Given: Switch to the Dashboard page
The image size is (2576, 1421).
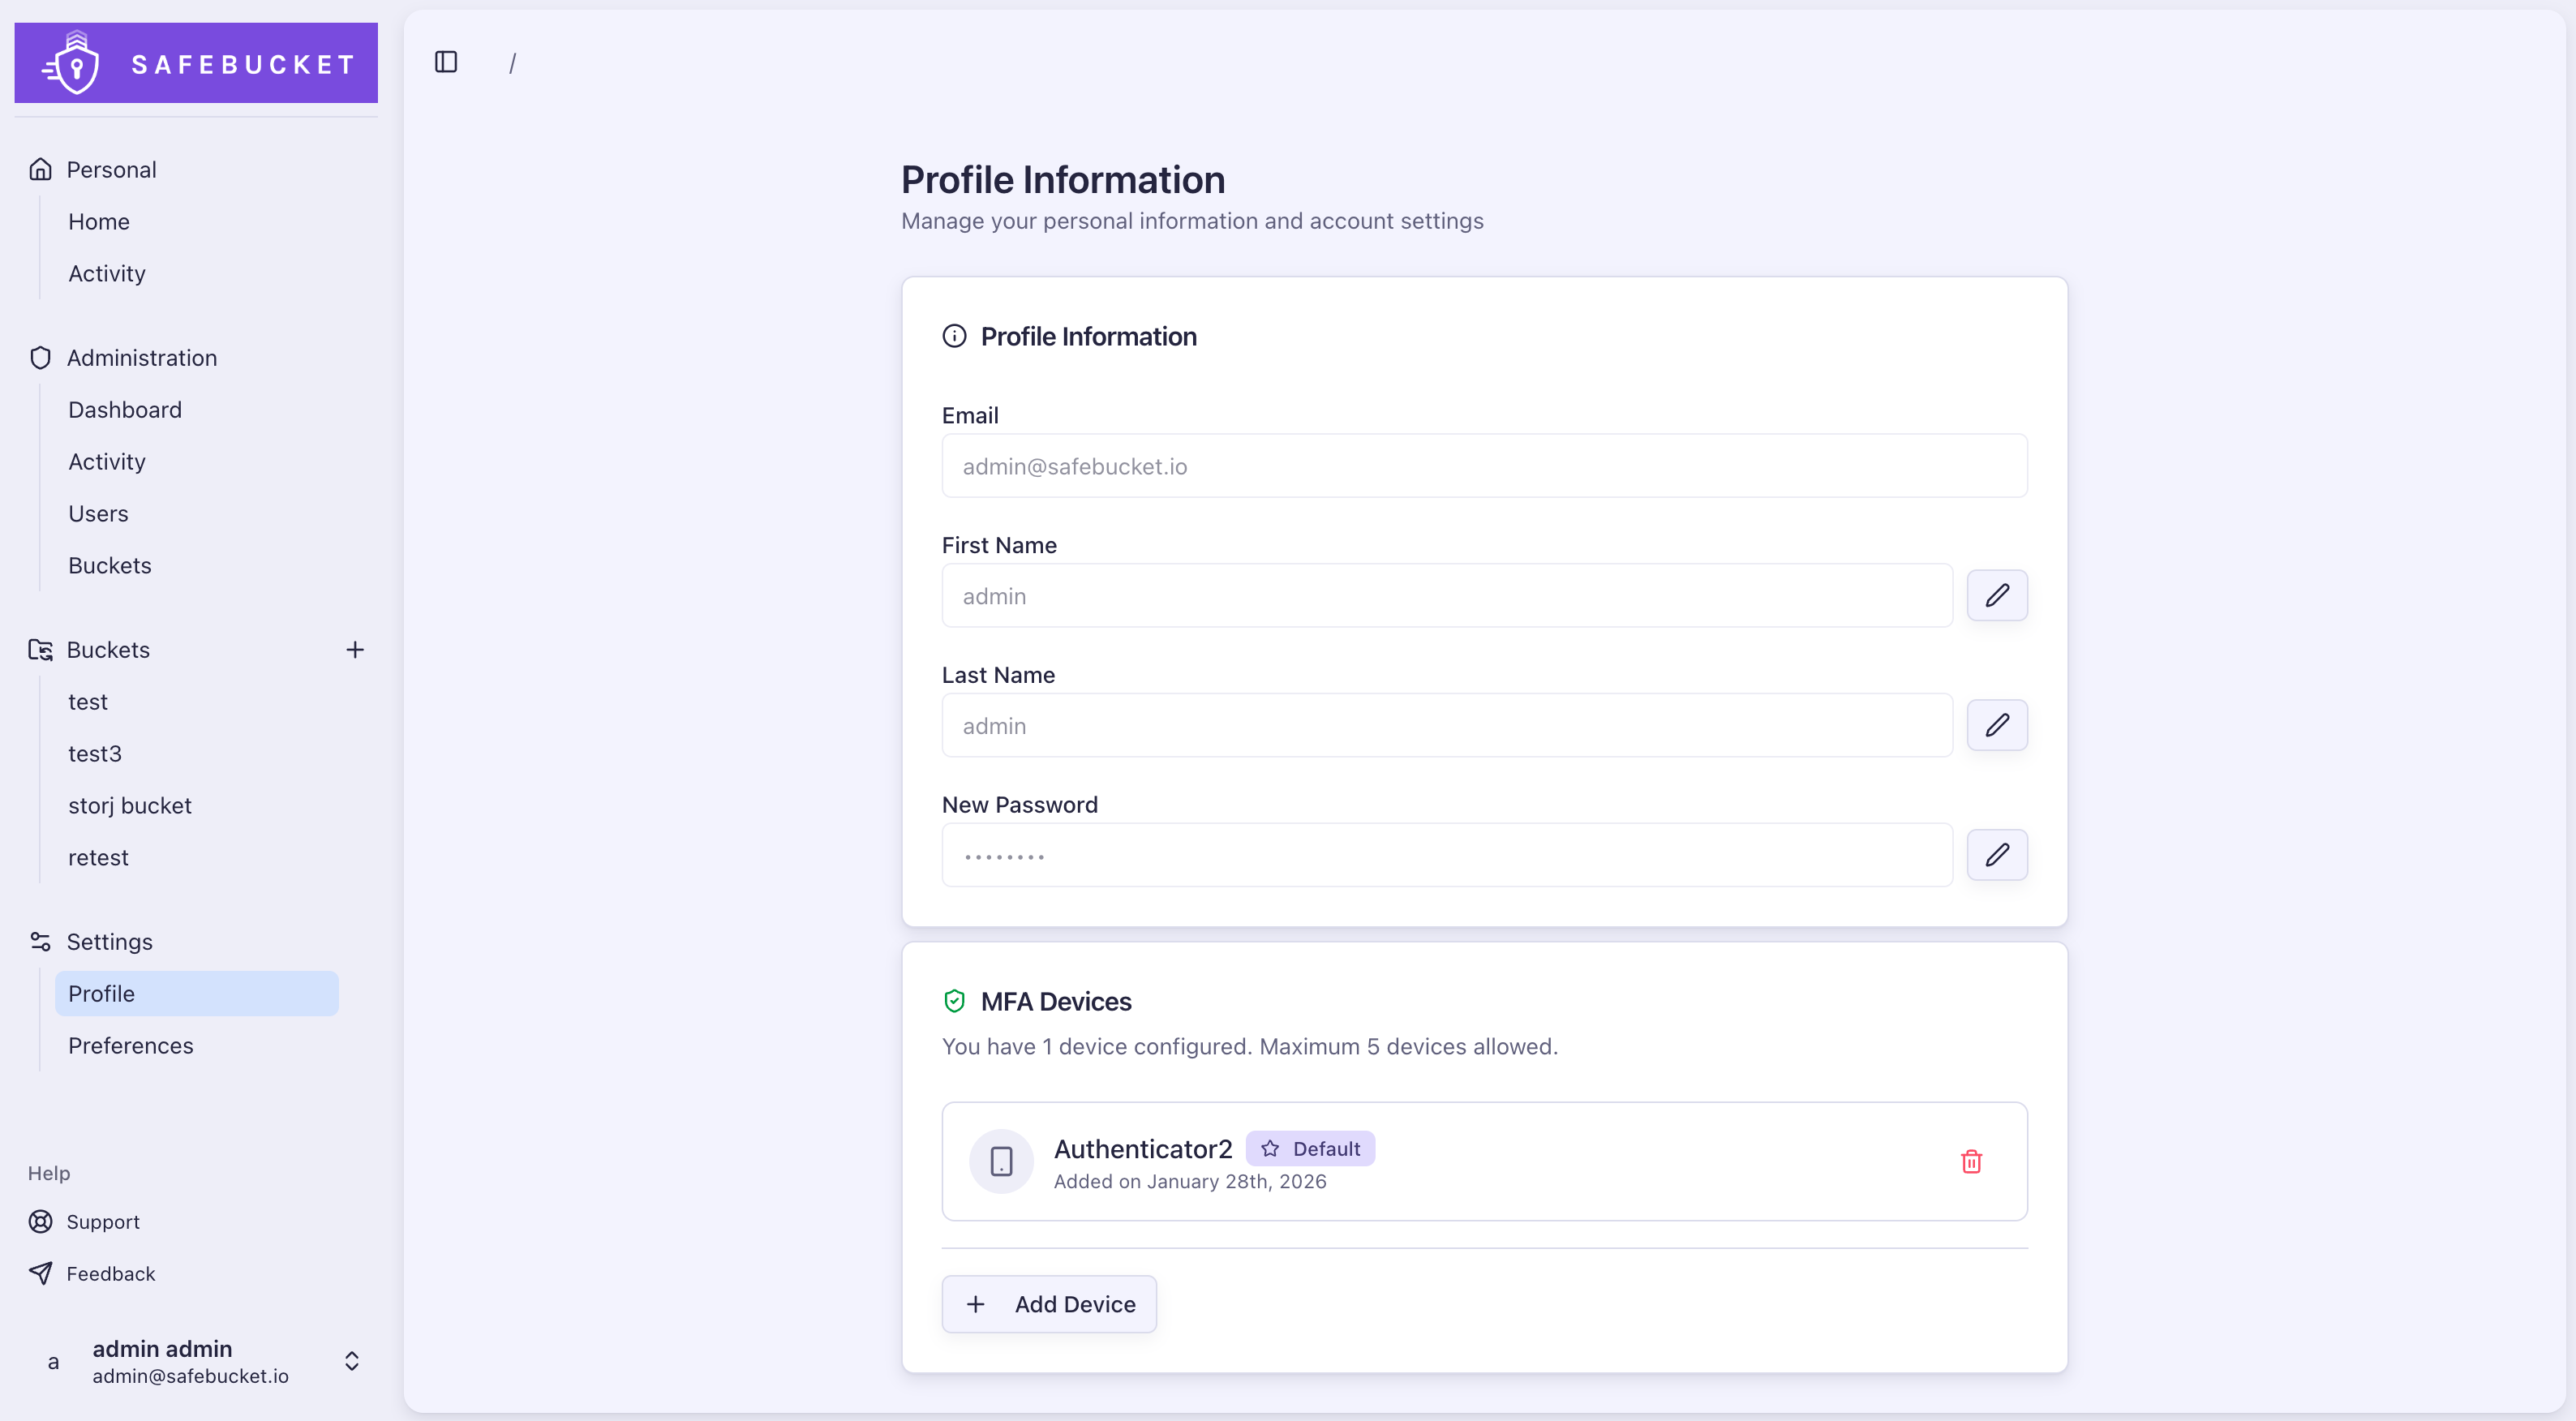Looking at the screenshot, I should pyautogui.click(x=125, y=409).
